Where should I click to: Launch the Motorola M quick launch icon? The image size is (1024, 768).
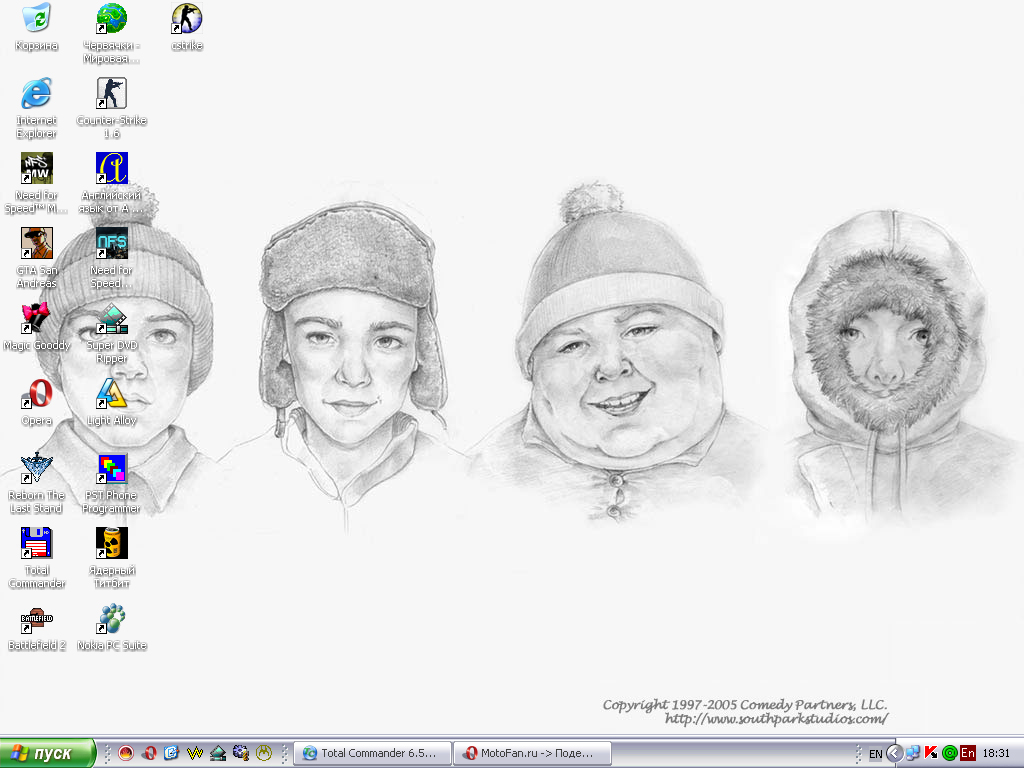tap(263, 753)
